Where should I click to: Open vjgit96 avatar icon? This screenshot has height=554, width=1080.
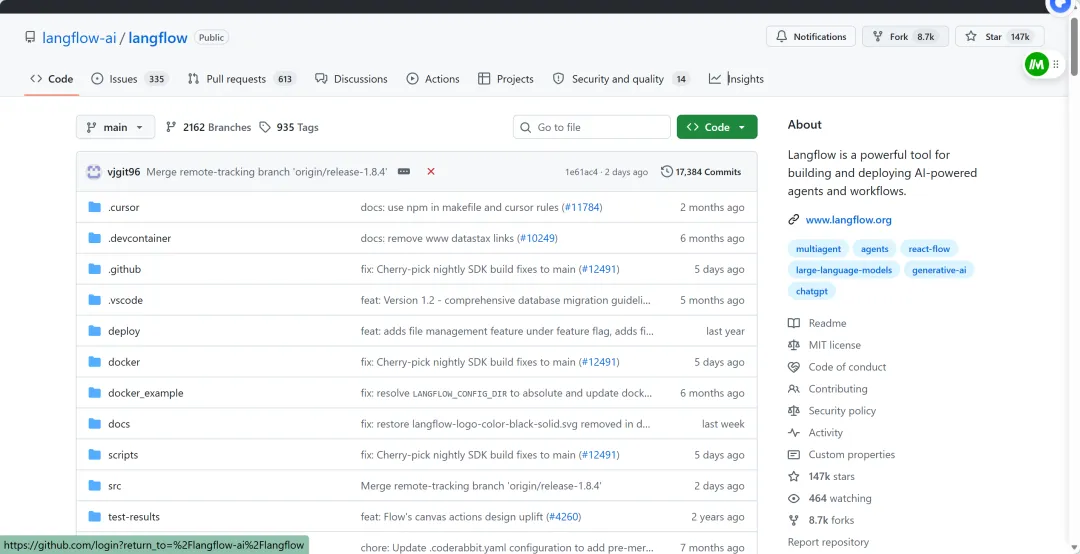pos(94,172)
